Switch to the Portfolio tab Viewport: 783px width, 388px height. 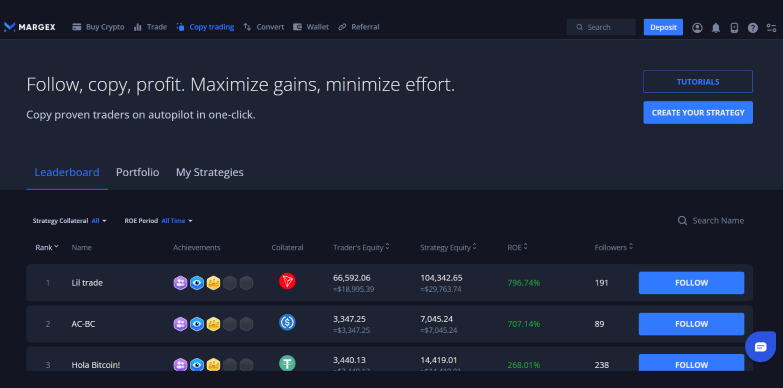click(x=138, y=172)
